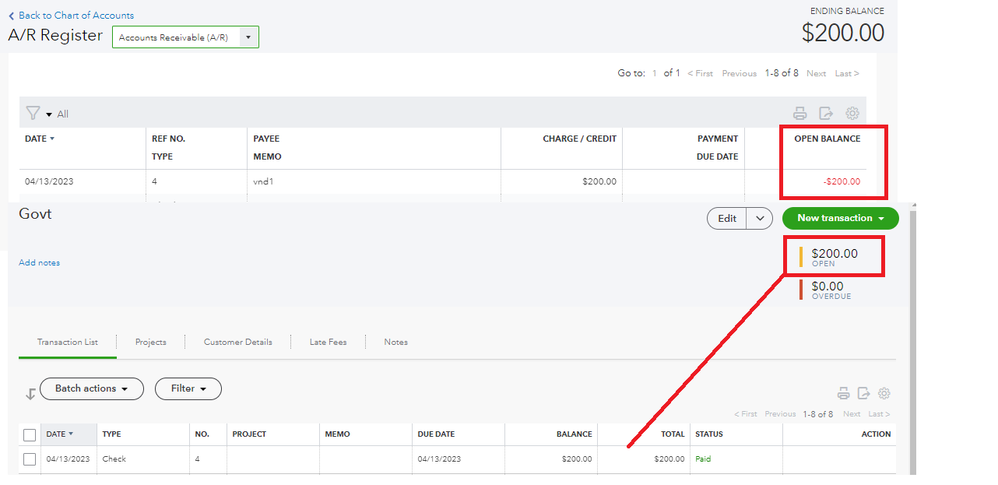Print the customer transaction list
The width and height of the screenshot is (998, 485).
pos(842,394)
